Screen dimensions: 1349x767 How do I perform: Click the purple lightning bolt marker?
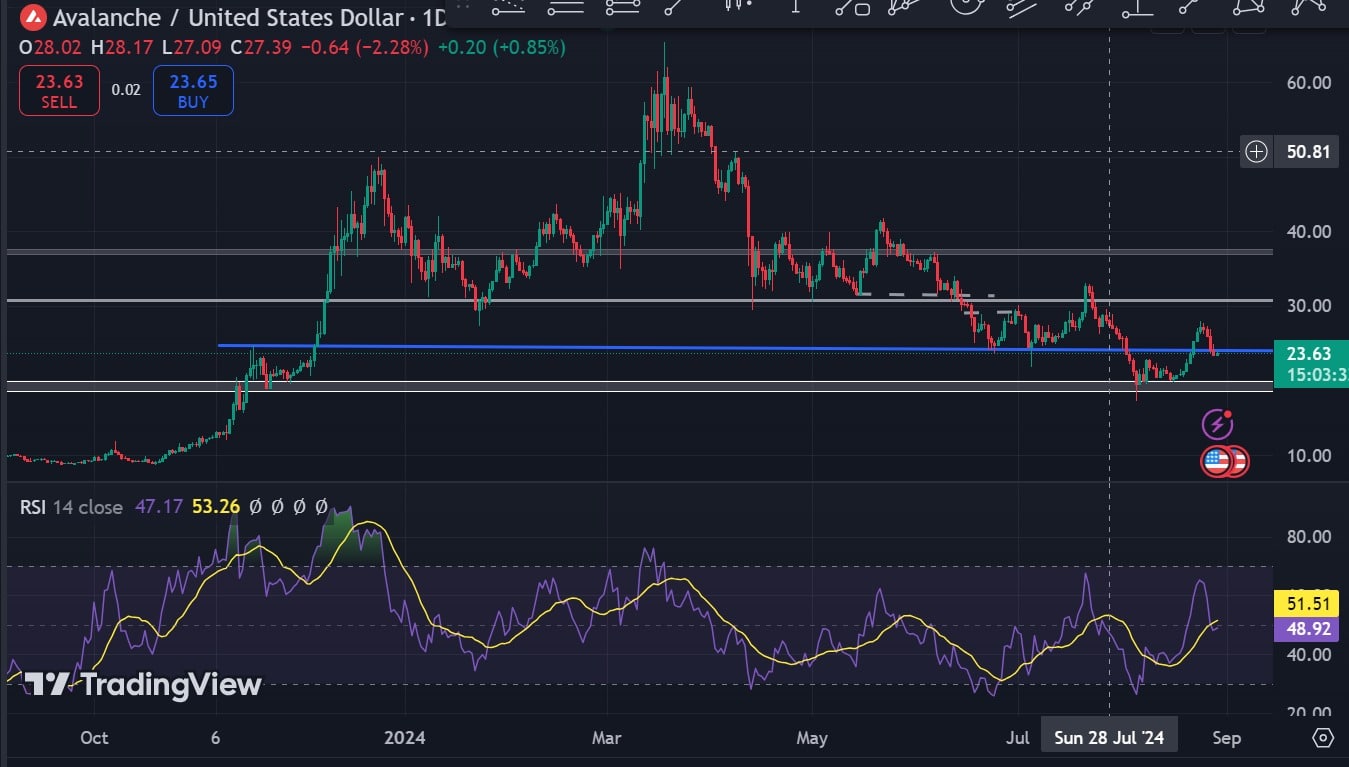[x=1217, y=423]
